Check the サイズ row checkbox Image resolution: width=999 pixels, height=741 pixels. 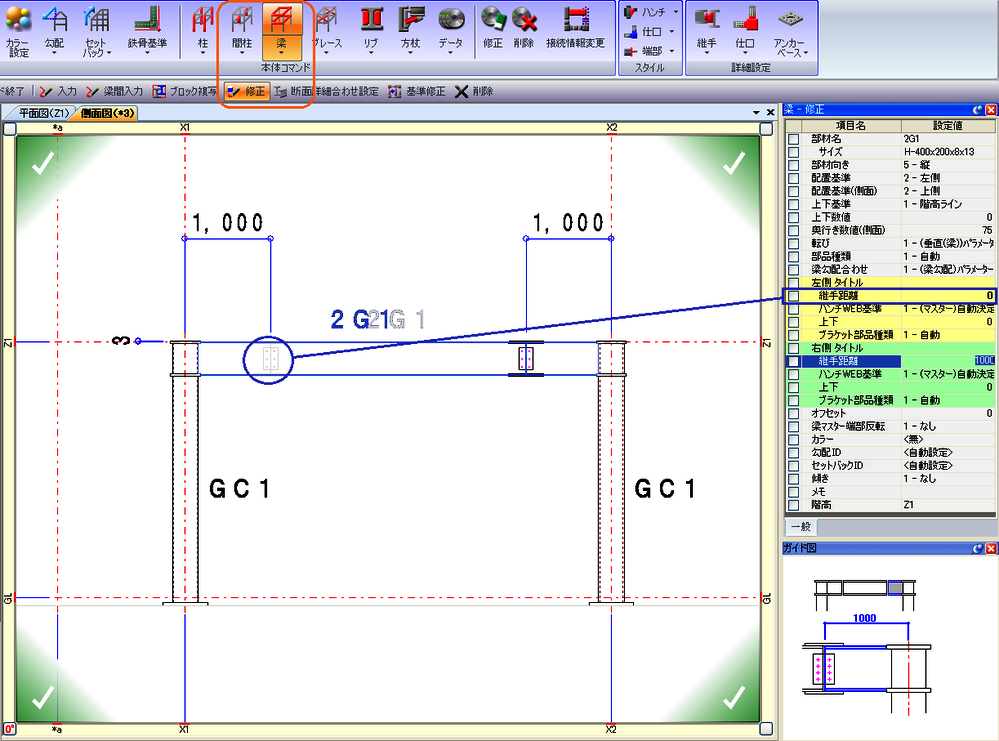793,152
